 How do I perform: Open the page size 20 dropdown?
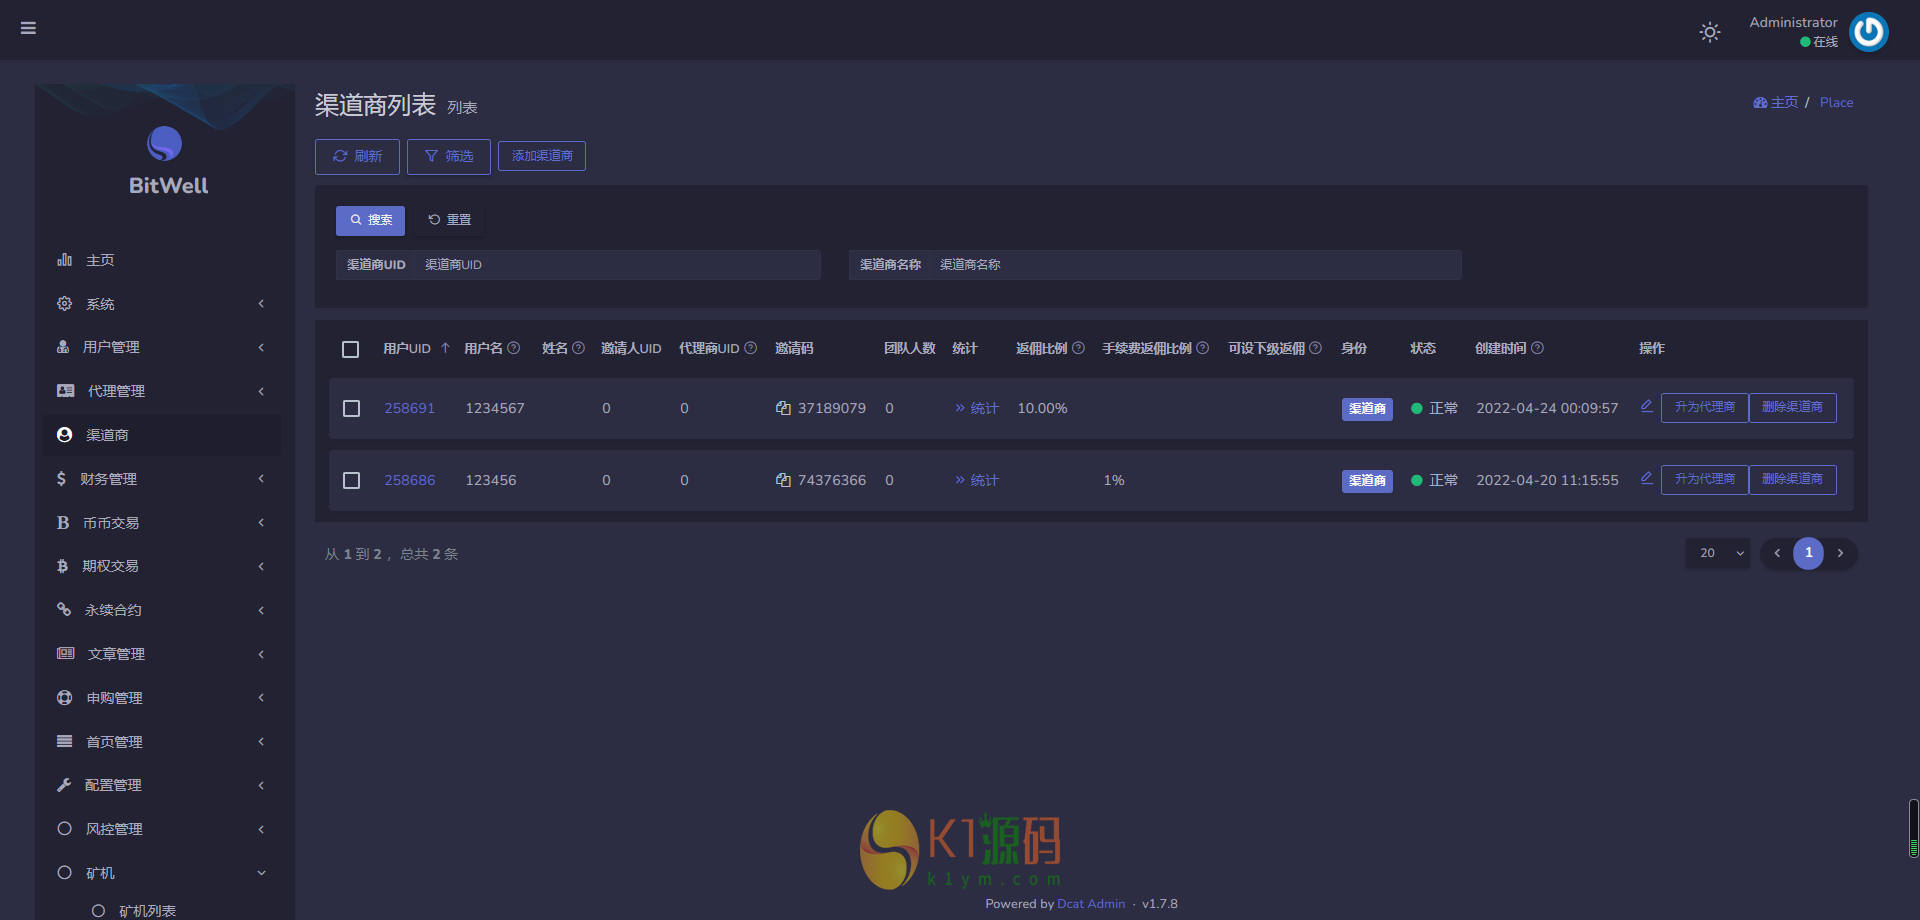(1718, 553)
